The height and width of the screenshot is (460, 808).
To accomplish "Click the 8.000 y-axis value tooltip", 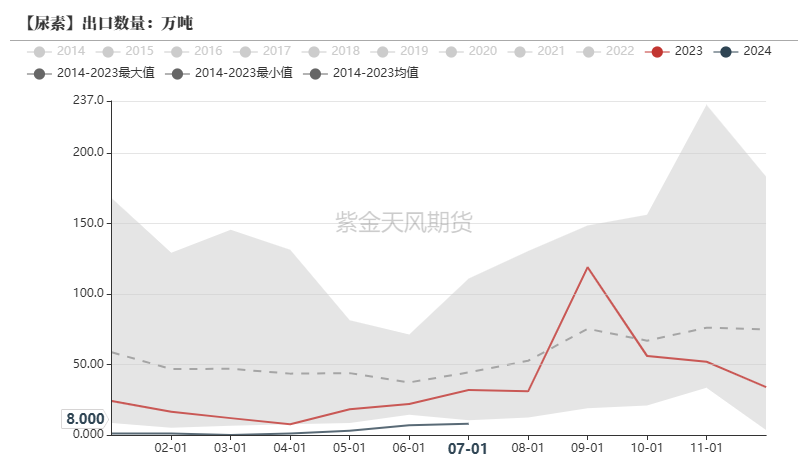I will click(85, 419).
